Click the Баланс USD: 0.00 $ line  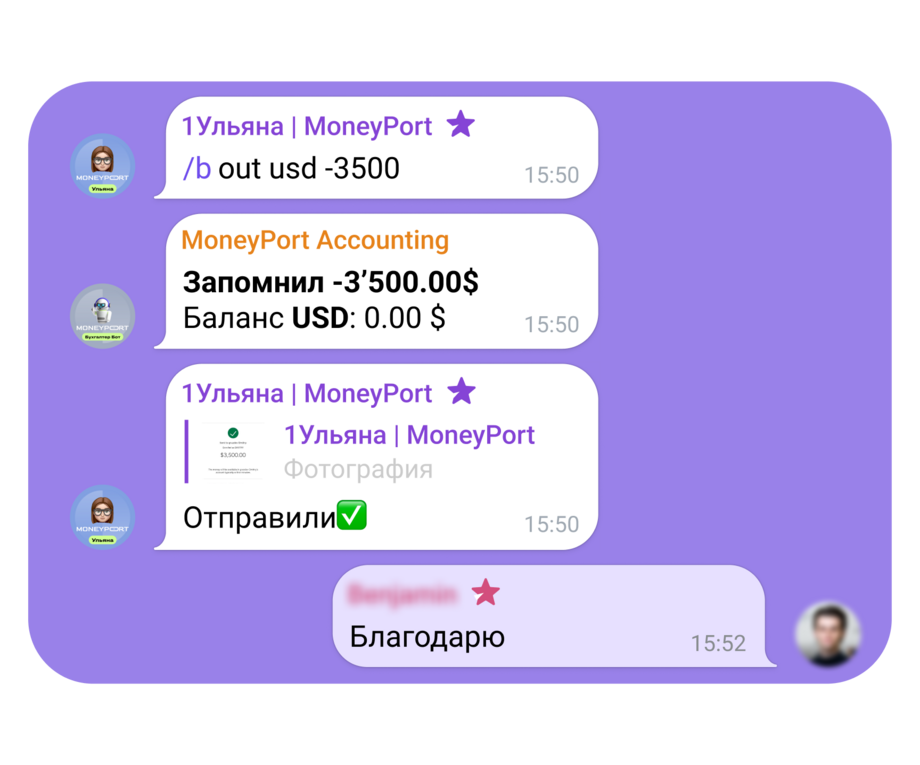tap(314, 318)
